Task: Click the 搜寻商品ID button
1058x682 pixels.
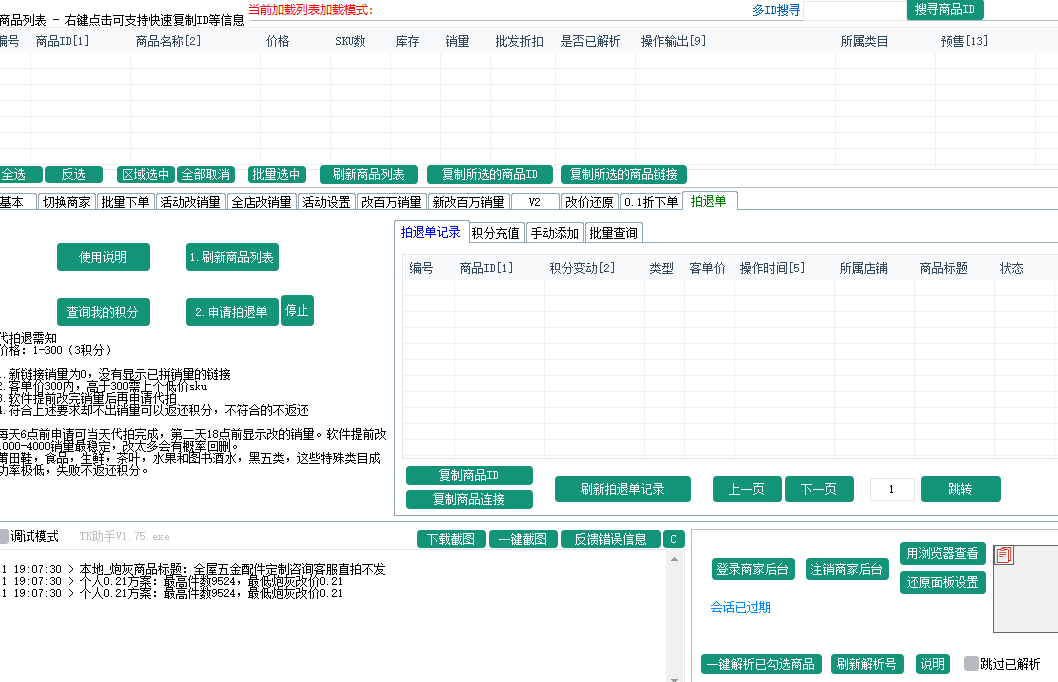Action: tap(944, 10)
